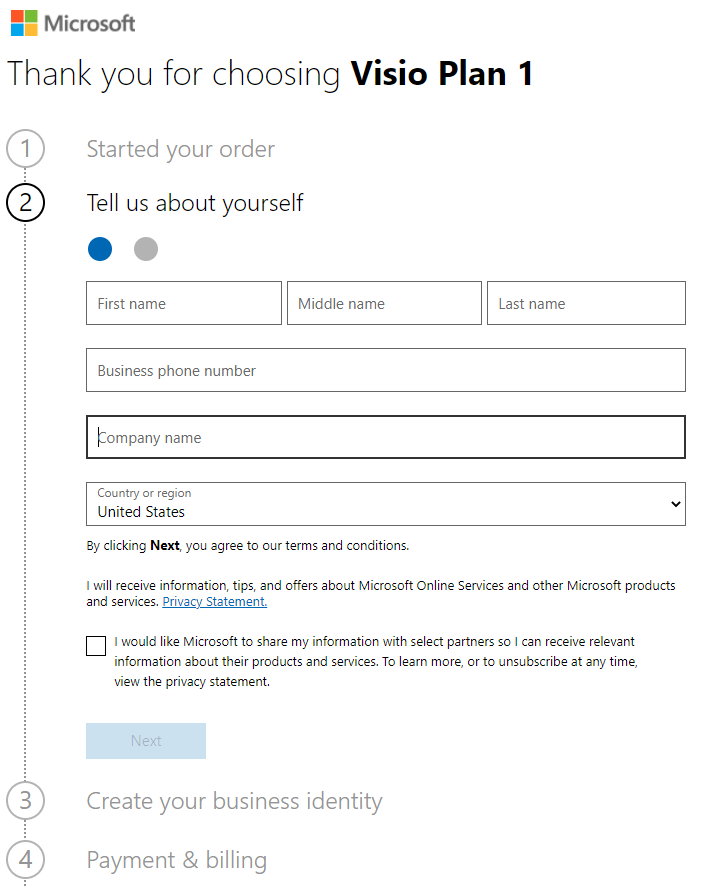Click the Next button
This screenshot has height=888, width=705.
[x=146, y=740]
